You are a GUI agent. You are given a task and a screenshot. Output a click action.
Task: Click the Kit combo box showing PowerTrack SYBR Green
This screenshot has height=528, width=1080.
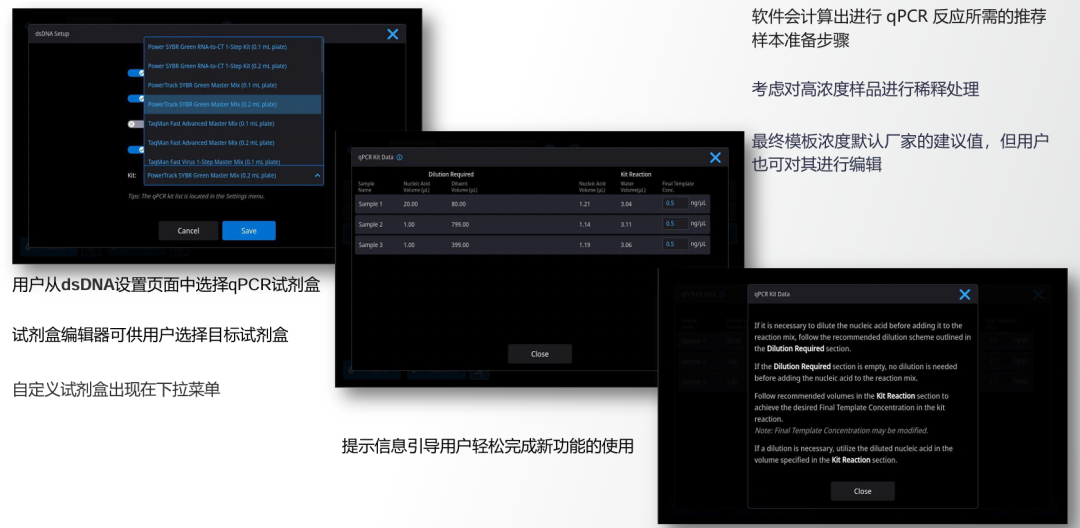tap(233, 176)
